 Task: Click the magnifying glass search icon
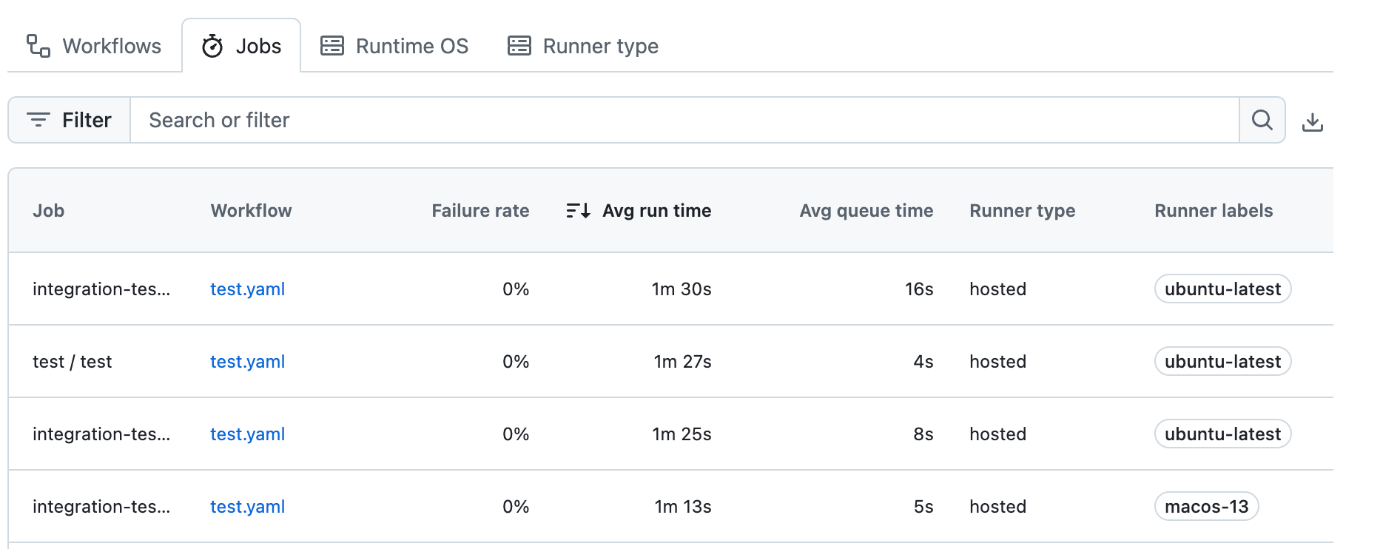pyautogui.click(x=1262, y=120)
